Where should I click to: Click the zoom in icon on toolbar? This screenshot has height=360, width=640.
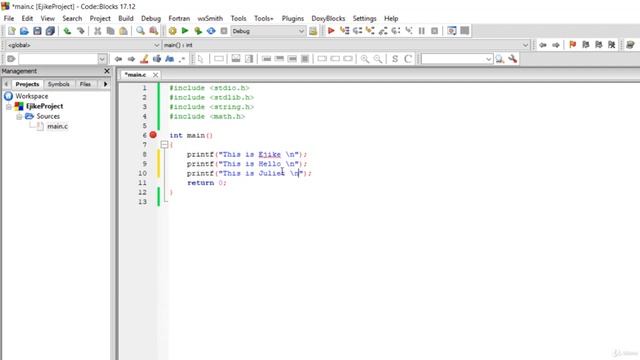[x=365, y=59]
